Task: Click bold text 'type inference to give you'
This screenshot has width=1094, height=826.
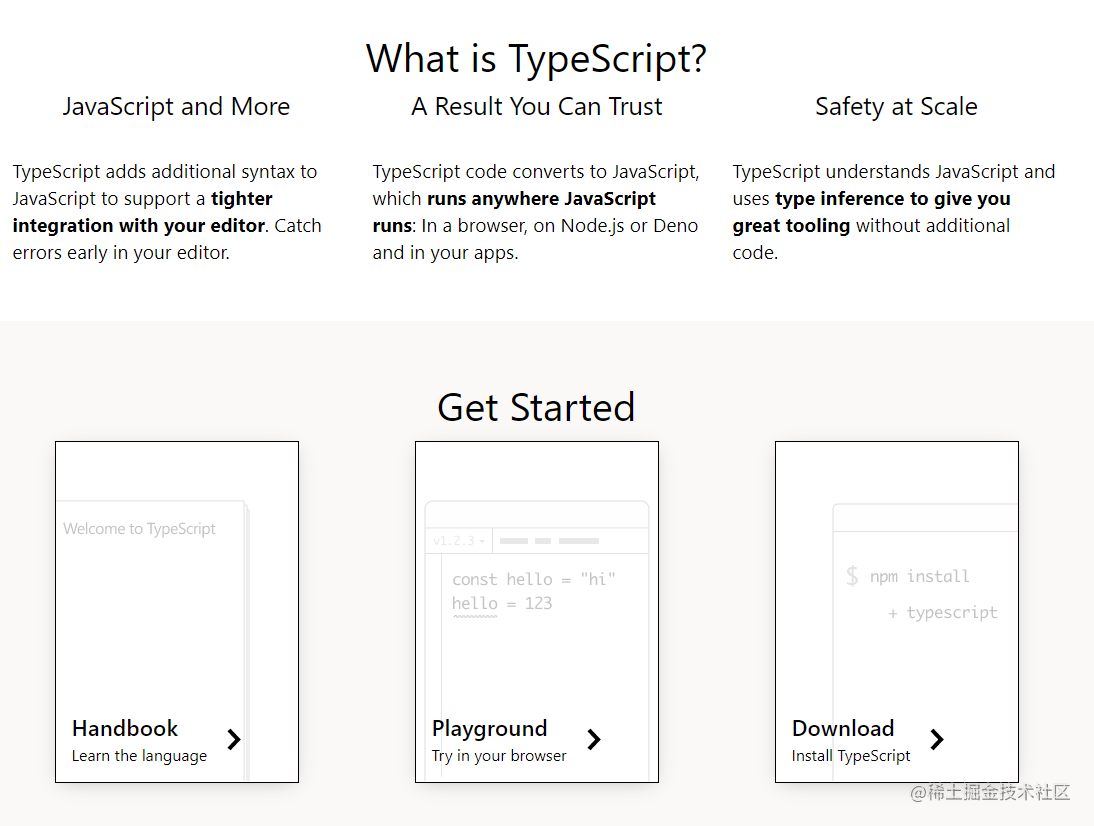Action: coord(892,199)
